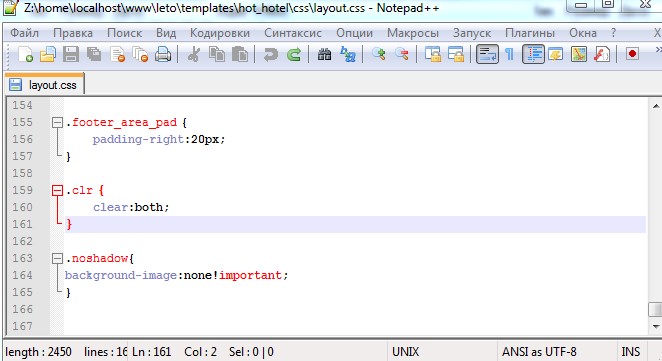Collapse the .noshadow block
This screenshot has height=361, width=662.
coord(57,258)
